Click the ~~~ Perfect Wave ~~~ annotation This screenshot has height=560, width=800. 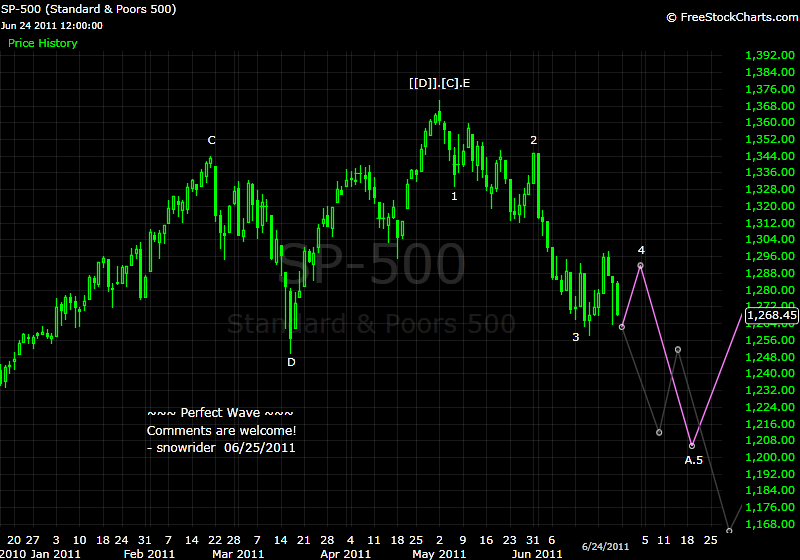pyautogui.click(x=220, y=413)
